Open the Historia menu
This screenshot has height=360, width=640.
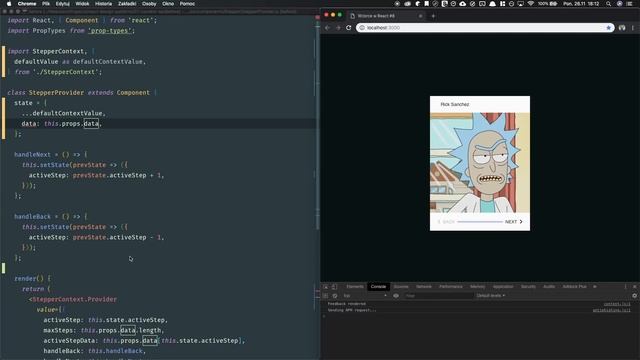[x=103, y=4]
